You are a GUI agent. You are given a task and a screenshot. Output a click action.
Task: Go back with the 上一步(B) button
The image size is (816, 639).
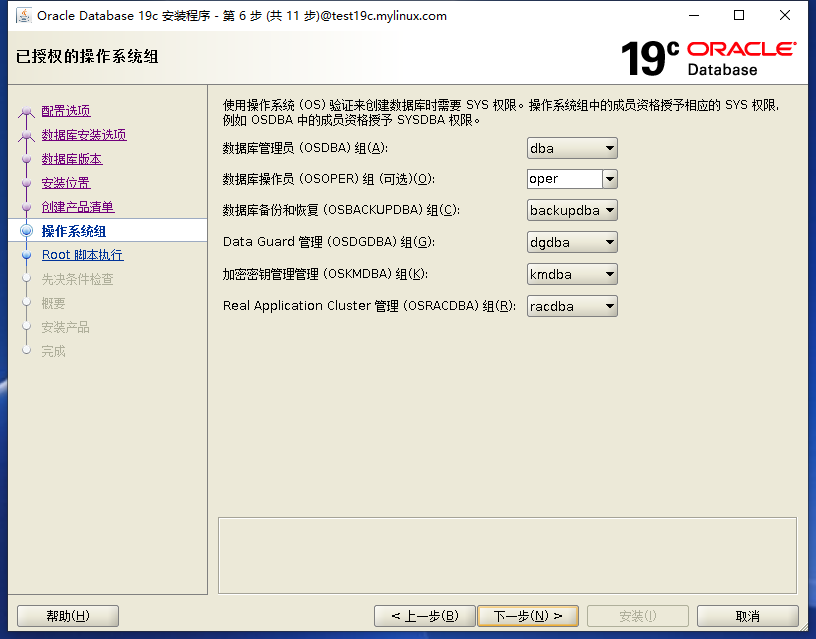coord(425,616)
